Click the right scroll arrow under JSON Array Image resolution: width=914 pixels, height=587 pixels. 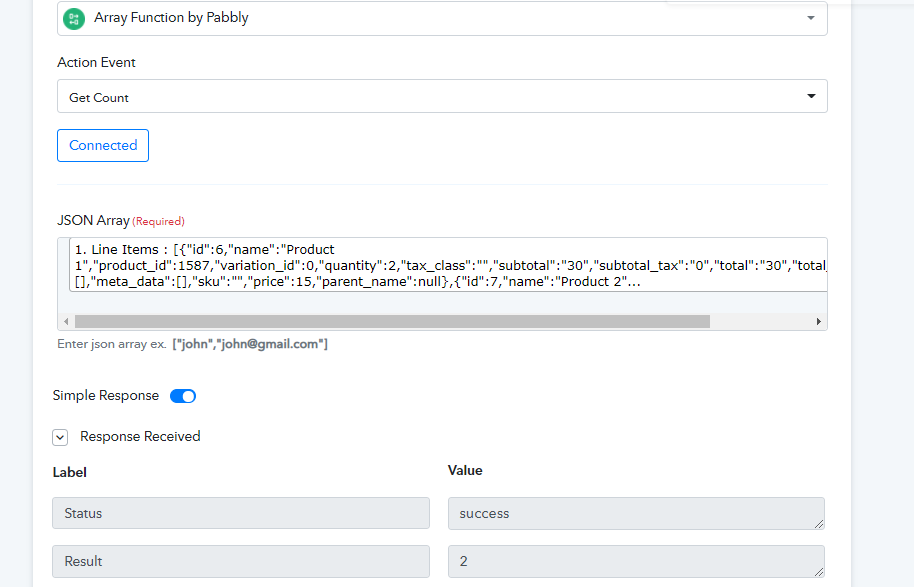click(819, 322)
